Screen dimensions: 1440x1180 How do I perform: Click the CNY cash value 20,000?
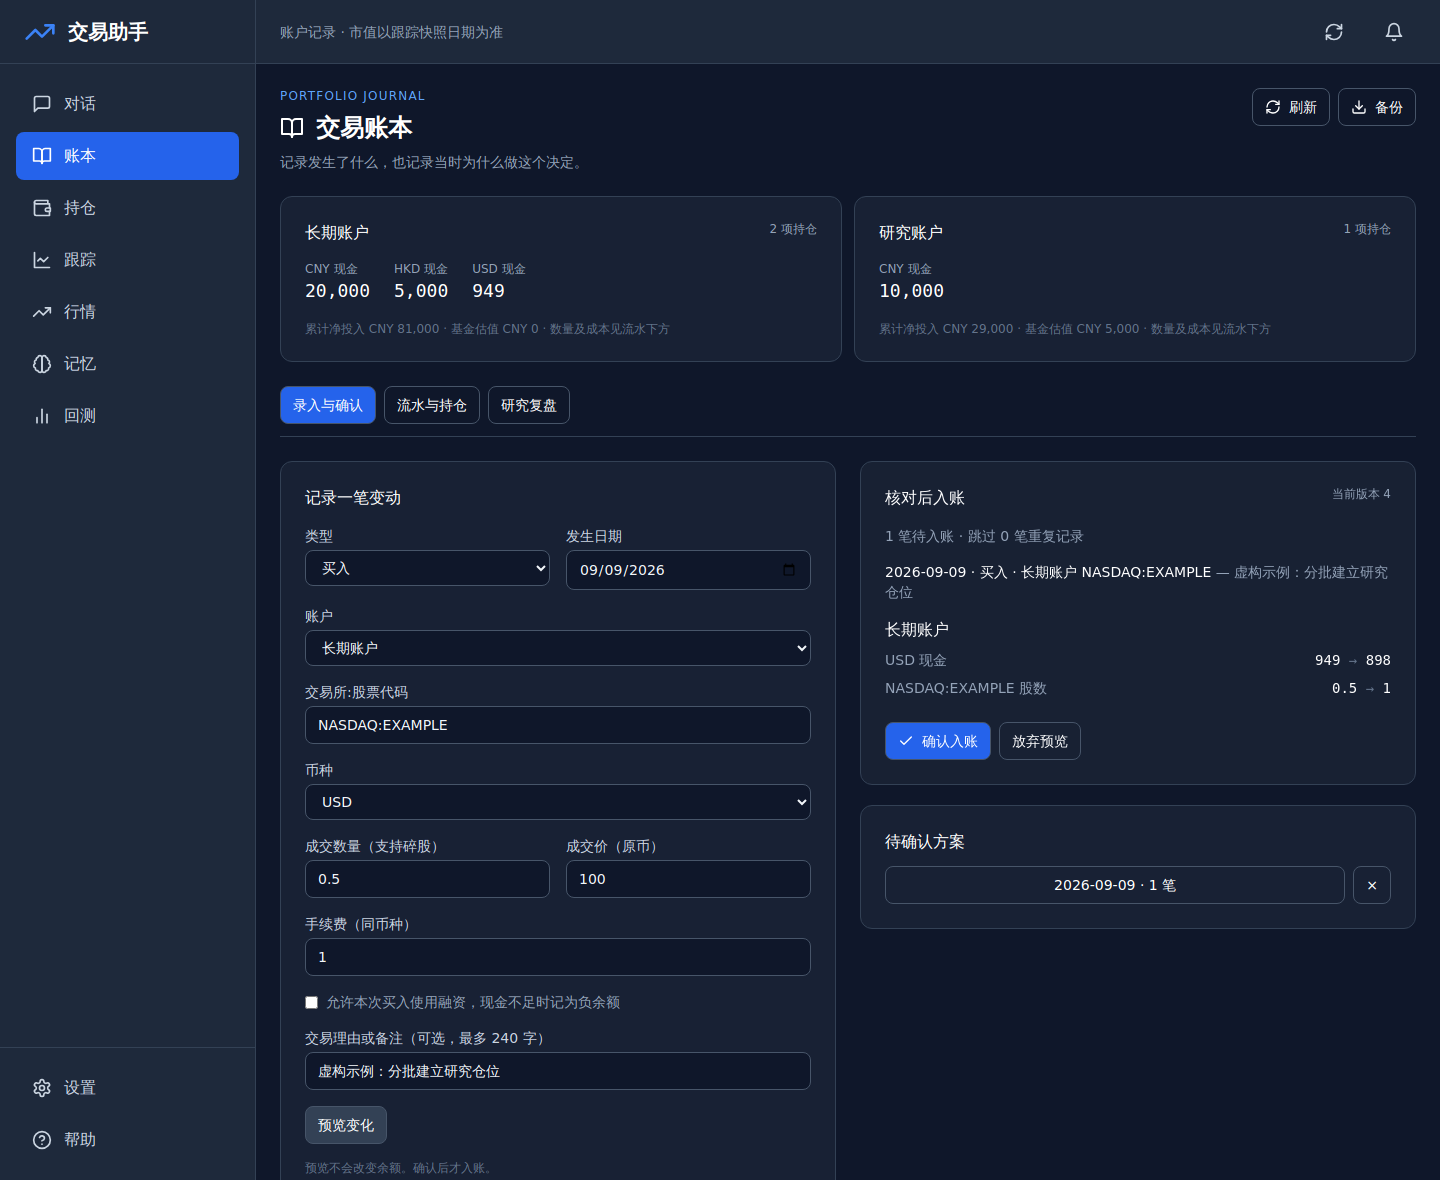337,291
